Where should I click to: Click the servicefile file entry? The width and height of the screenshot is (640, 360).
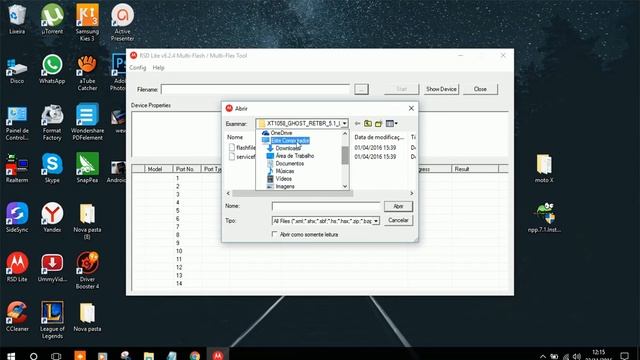tap(242, 157)
